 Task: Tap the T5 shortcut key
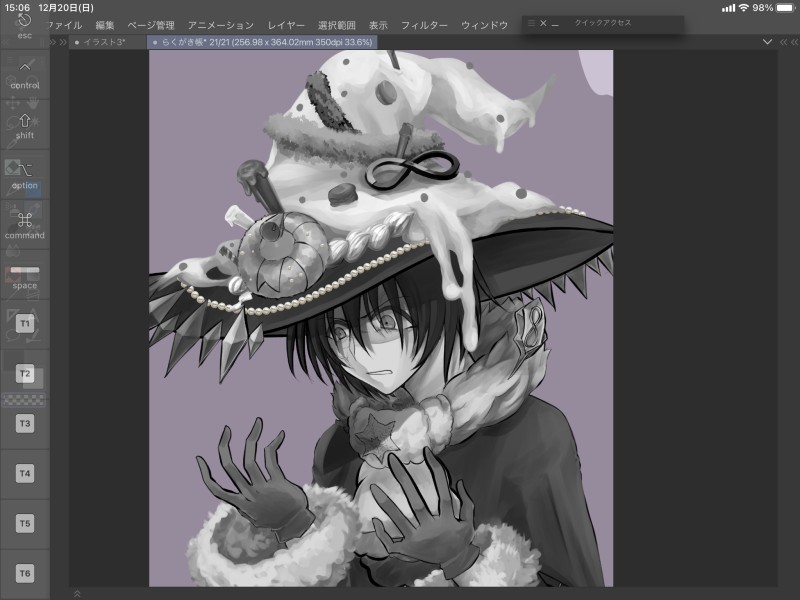click(x=25, y=523)
